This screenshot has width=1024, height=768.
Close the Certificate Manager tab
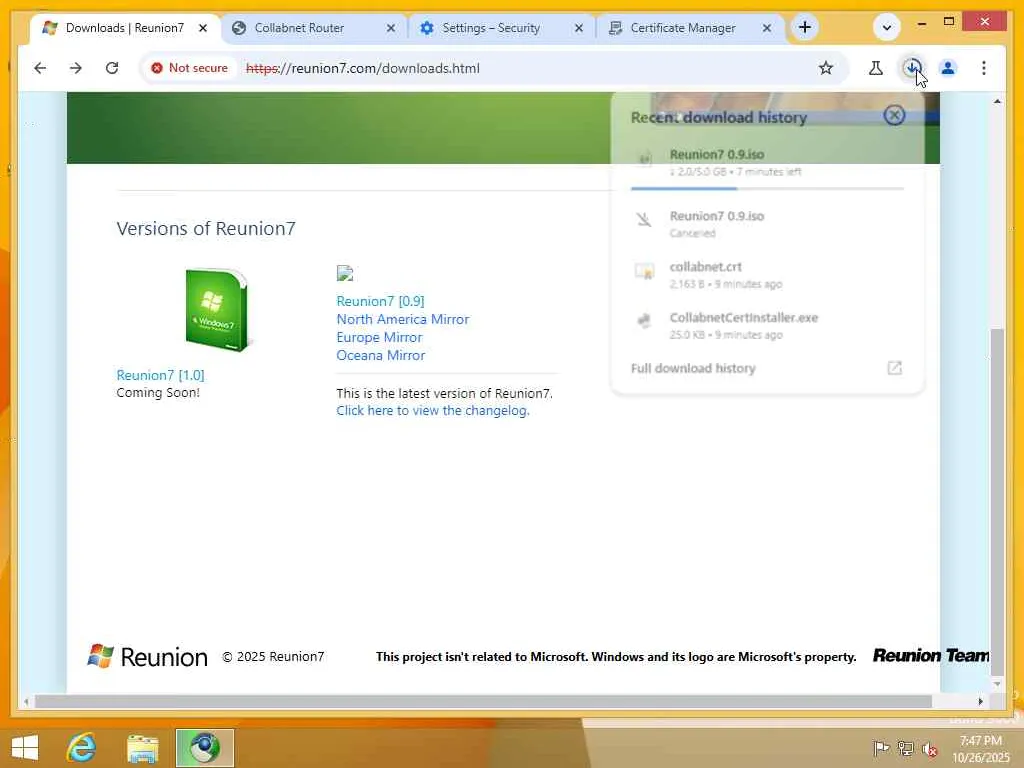767,28
